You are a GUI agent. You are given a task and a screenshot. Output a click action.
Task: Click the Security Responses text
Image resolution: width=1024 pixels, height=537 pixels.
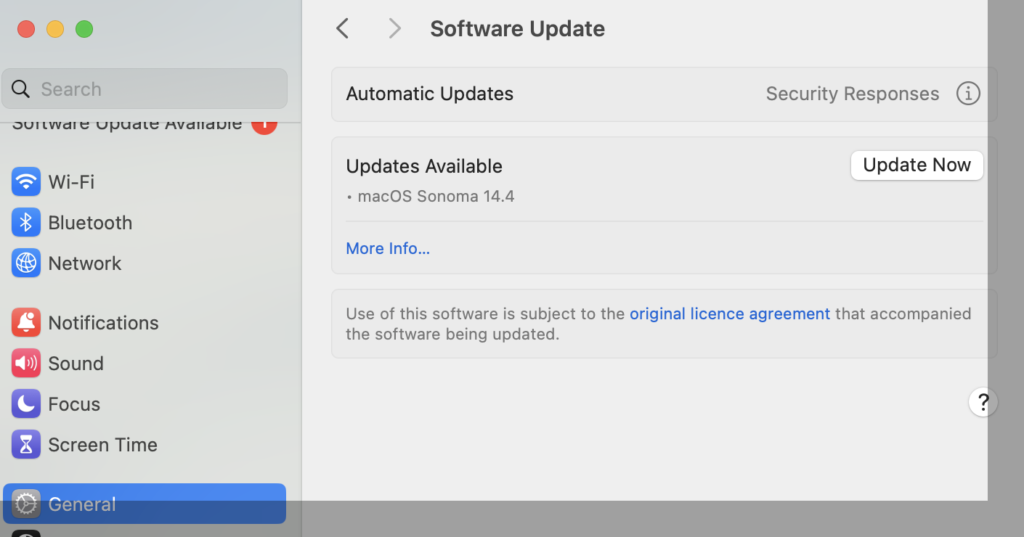(852, 93)
